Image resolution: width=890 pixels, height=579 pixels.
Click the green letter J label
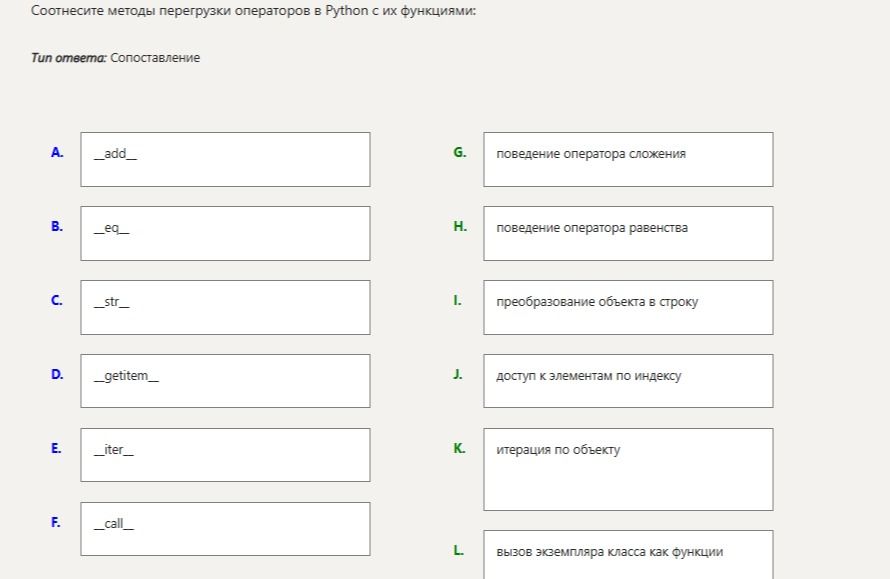(457, 374)
